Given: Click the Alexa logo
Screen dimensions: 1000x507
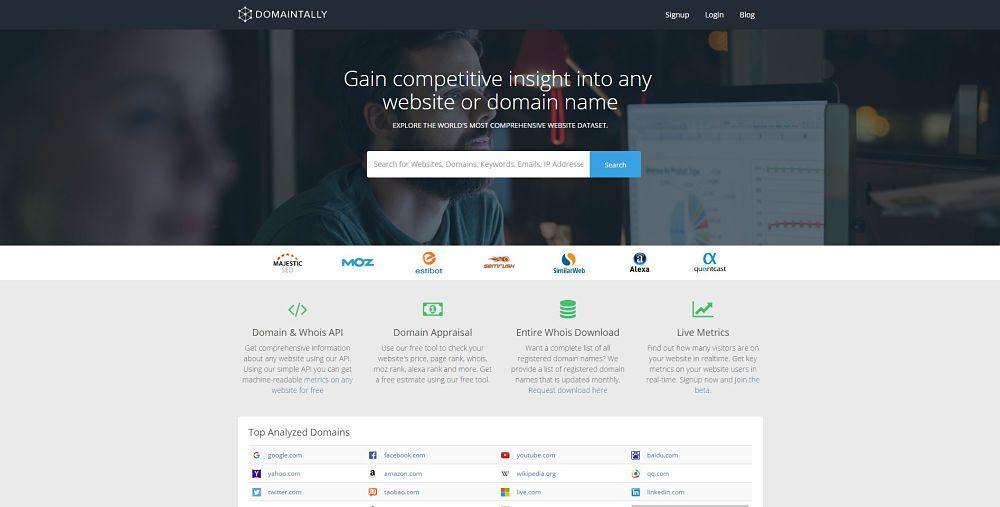Looking at the screenshot, I should tap(639, 263).
